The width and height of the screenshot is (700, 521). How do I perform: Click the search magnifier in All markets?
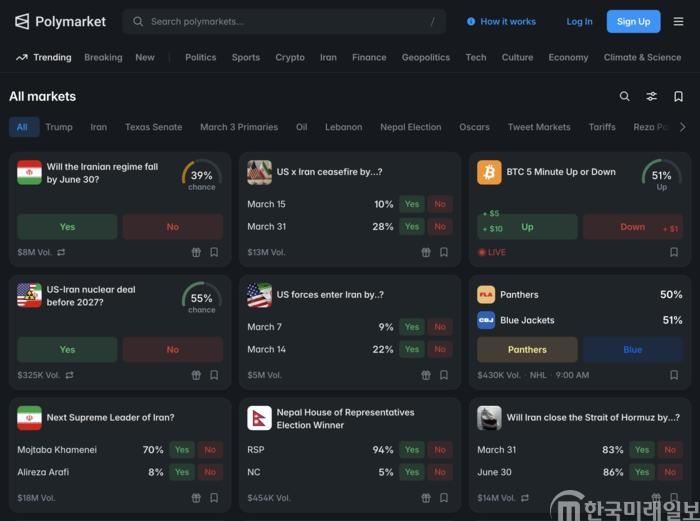625,96
